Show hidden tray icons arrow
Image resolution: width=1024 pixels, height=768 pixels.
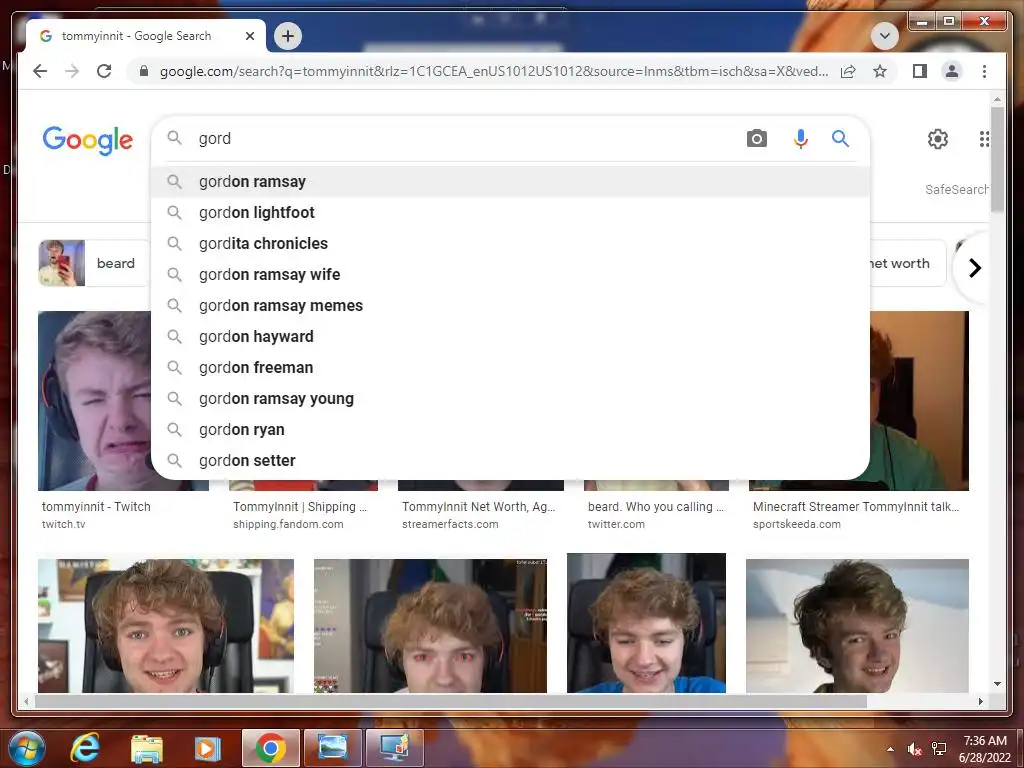point(890,749)
